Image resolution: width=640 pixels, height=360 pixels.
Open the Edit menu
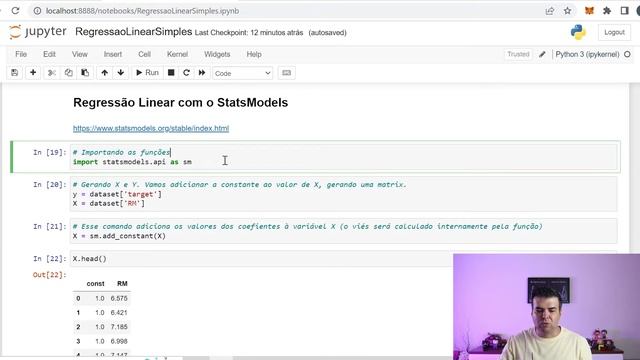(49, 54)
